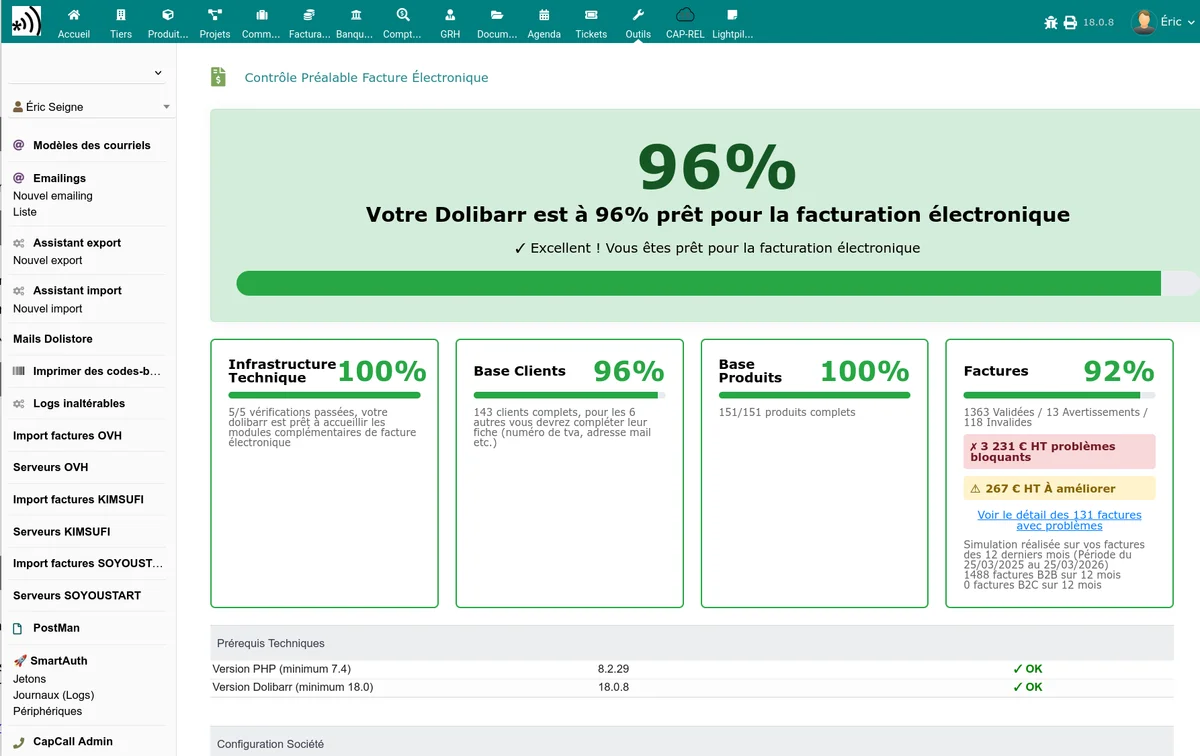Click the 96% overall progress bar
Viewport: 1200px width, 756px height.
717,283
